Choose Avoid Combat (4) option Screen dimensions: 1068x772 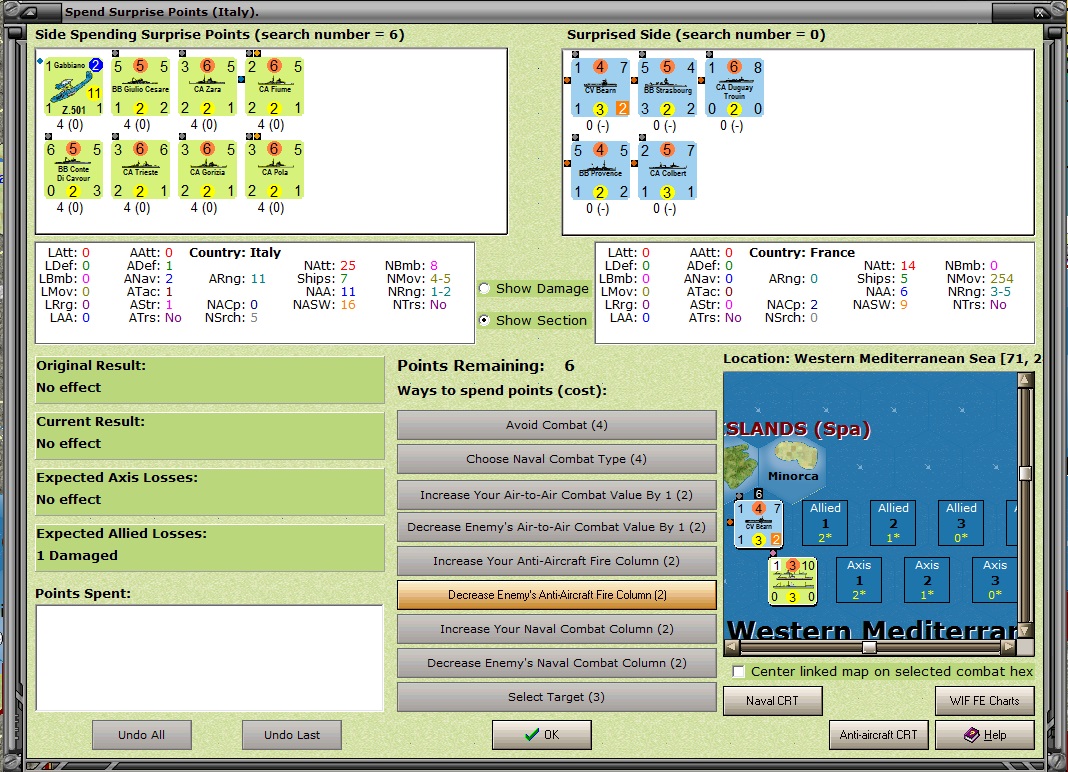556,425
